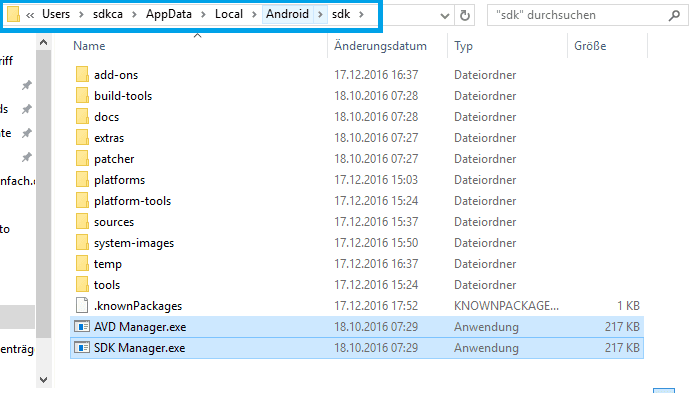Screen dimensions: 698x393
Task: Sort by Größe column header
Action: click(x=590, y=46)
